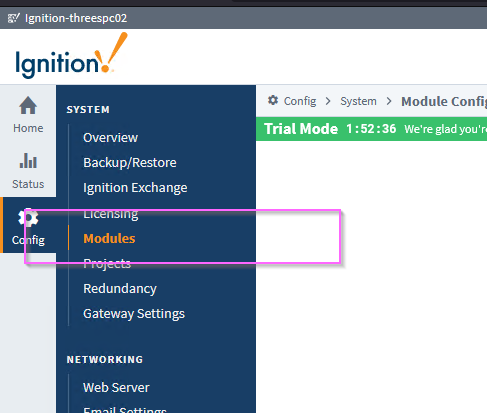Click the Trial Mode label
Image resolution: width=487 pixels, height=413 pixels.
tap(301, 129)
